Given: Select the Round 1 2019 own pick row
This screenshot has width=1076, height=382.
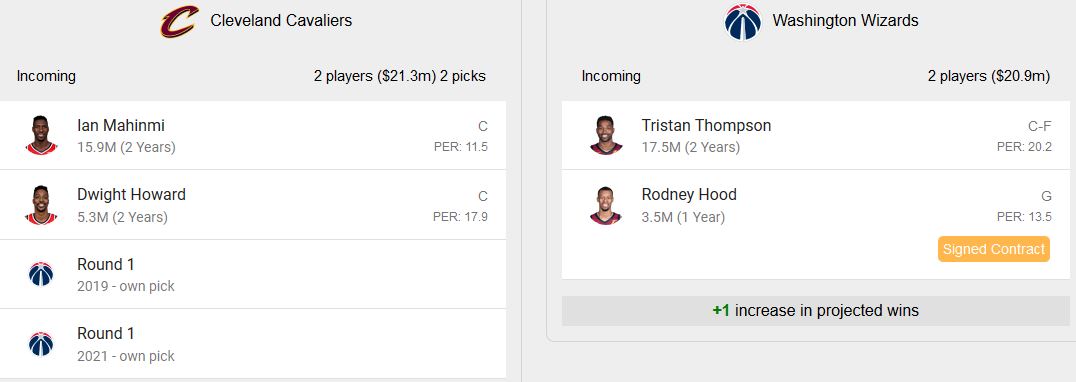Looking at the screenshot, I should pos(253,274).
